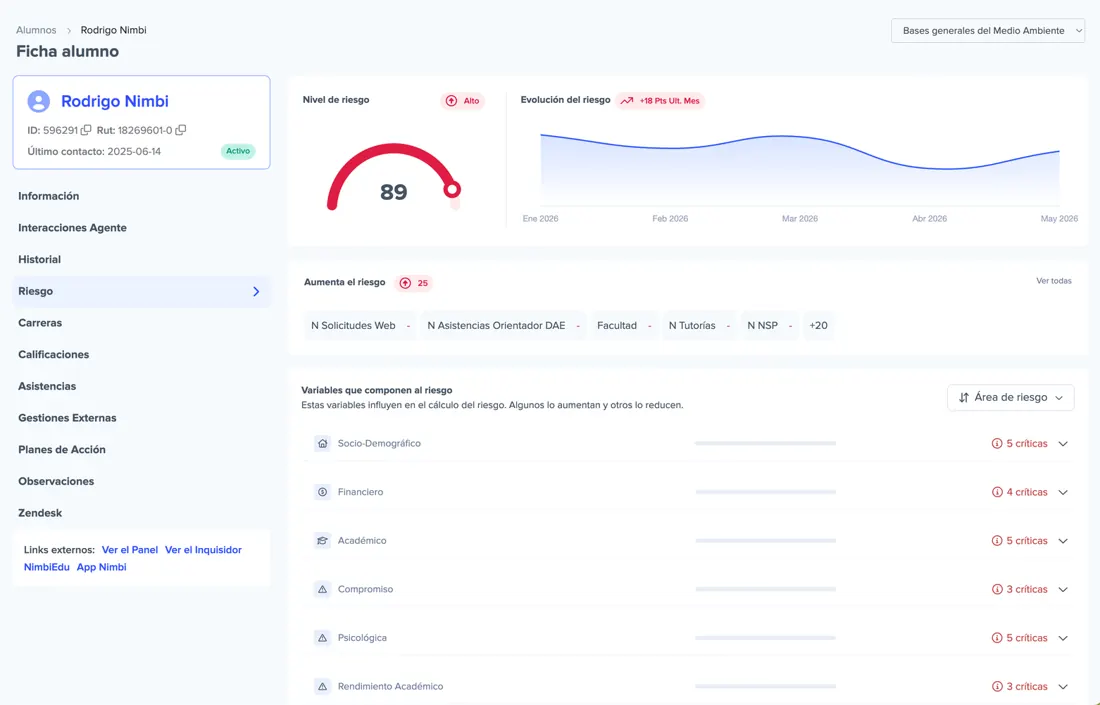This screenshot has width=1100, height=705.
Task: Open the Ver el Inquisidor link
Action: [203, 550]
